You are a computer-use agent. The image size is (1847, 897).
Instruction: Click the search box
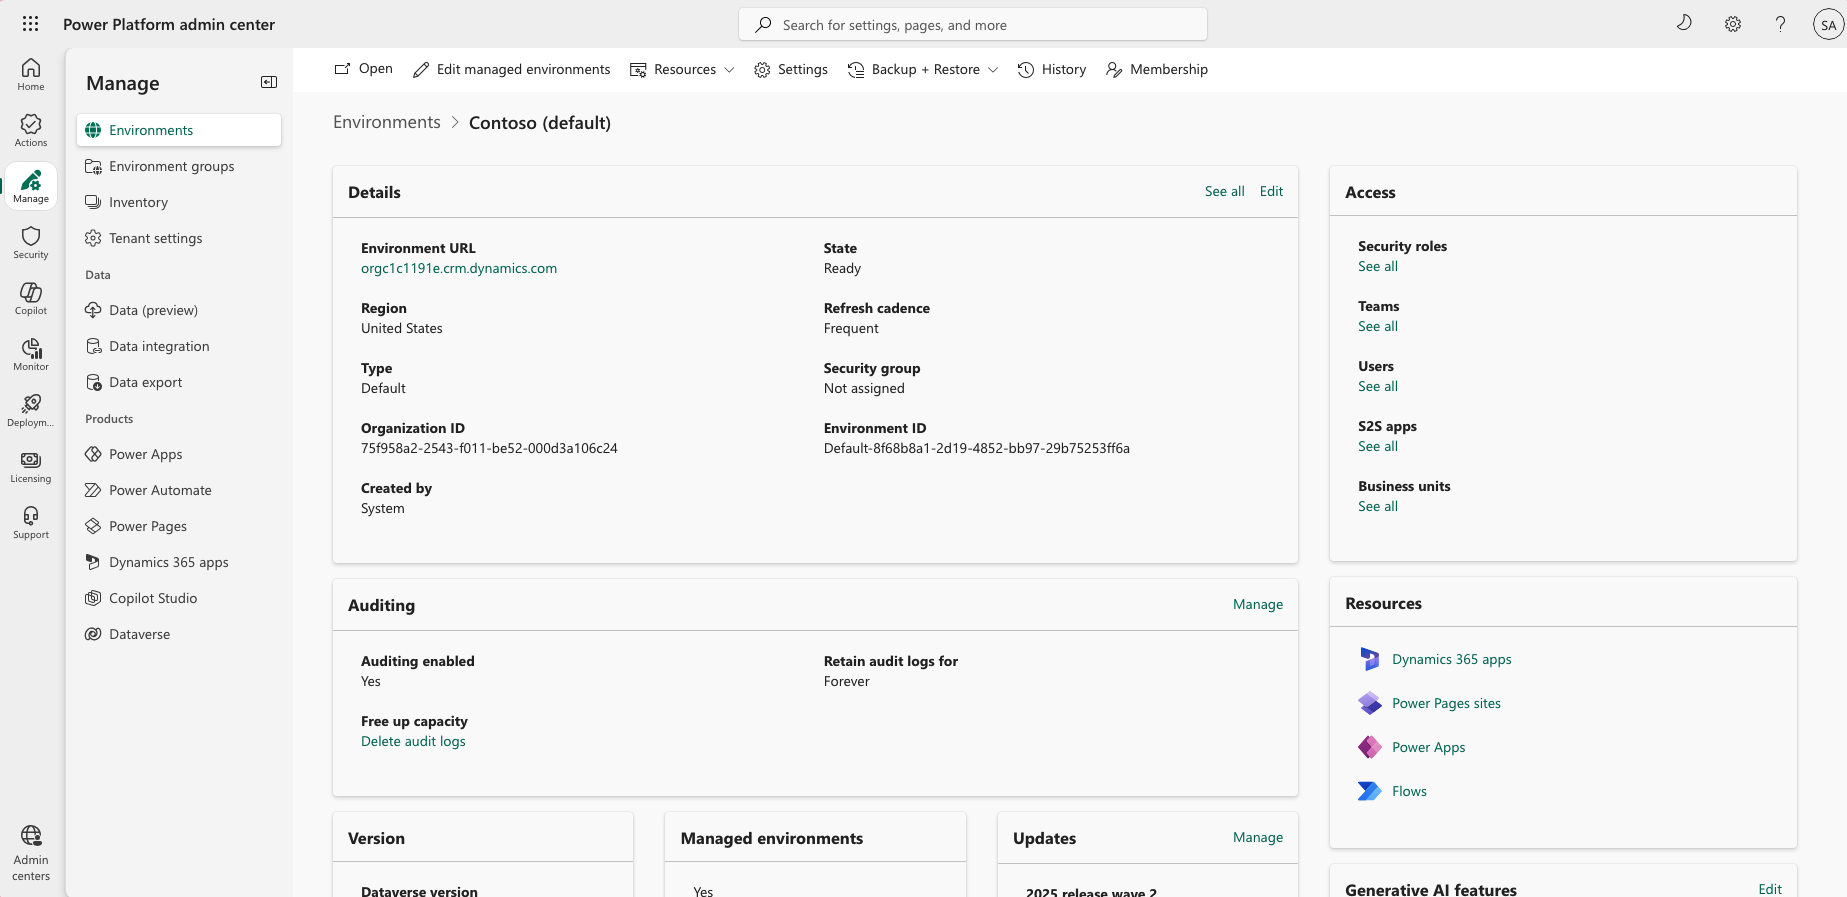point(973,25)
